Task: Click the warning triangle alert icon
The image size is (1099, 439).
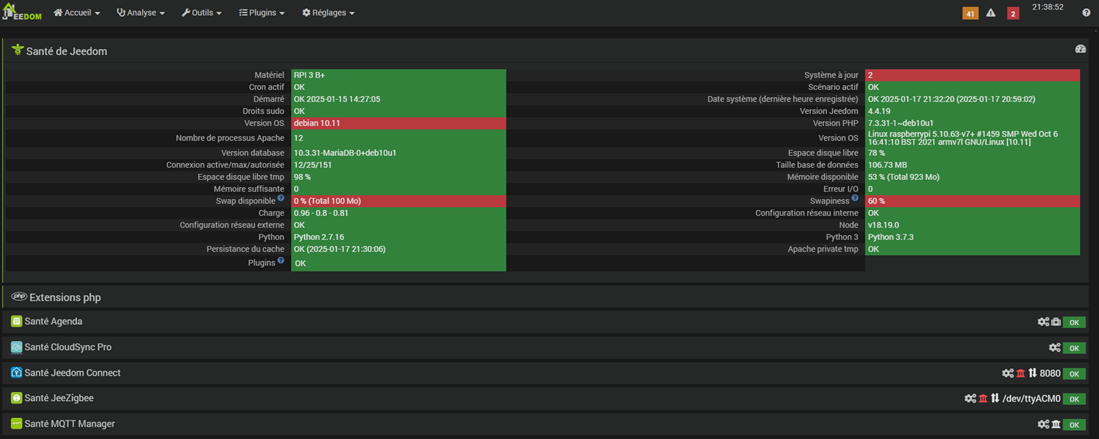Action: tap(991, 13)
